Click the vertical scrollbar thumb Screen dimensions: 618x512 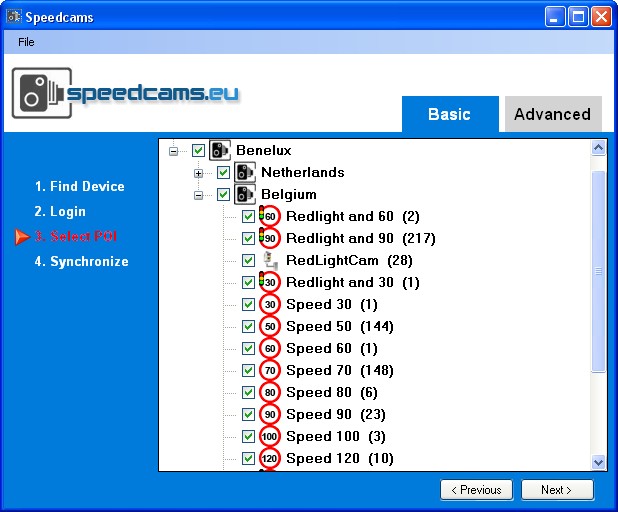click(598, 271)
